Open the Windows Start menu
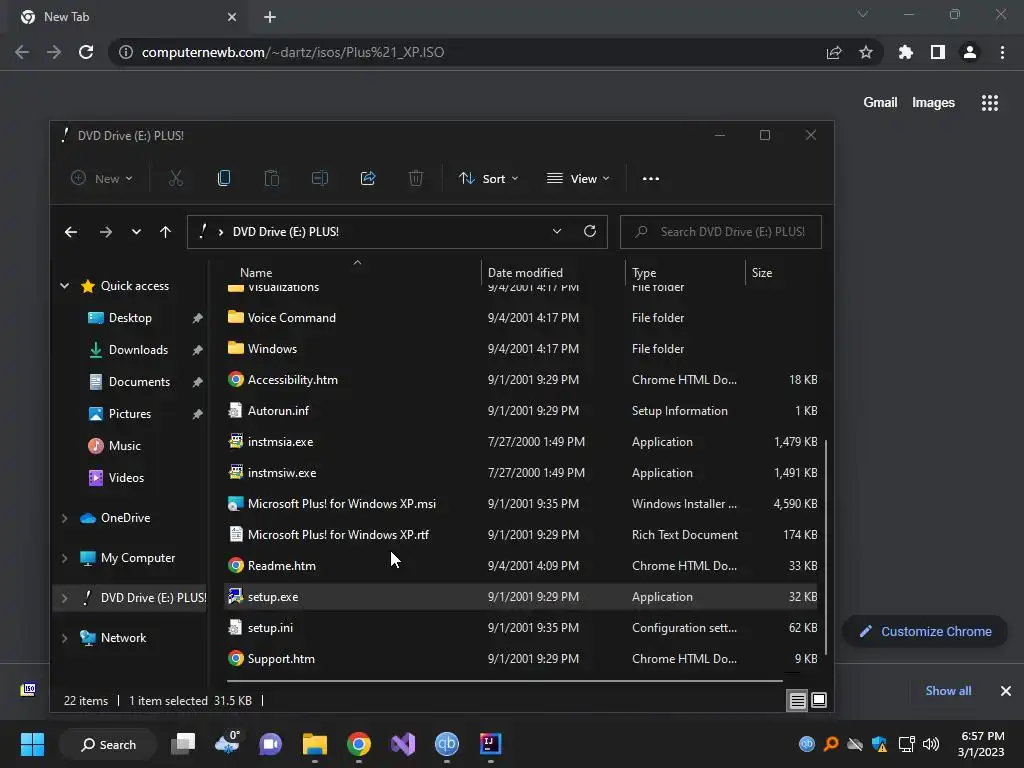This screenshot has height=768, width=1024. pyautogui.click(x=32, y=744)
